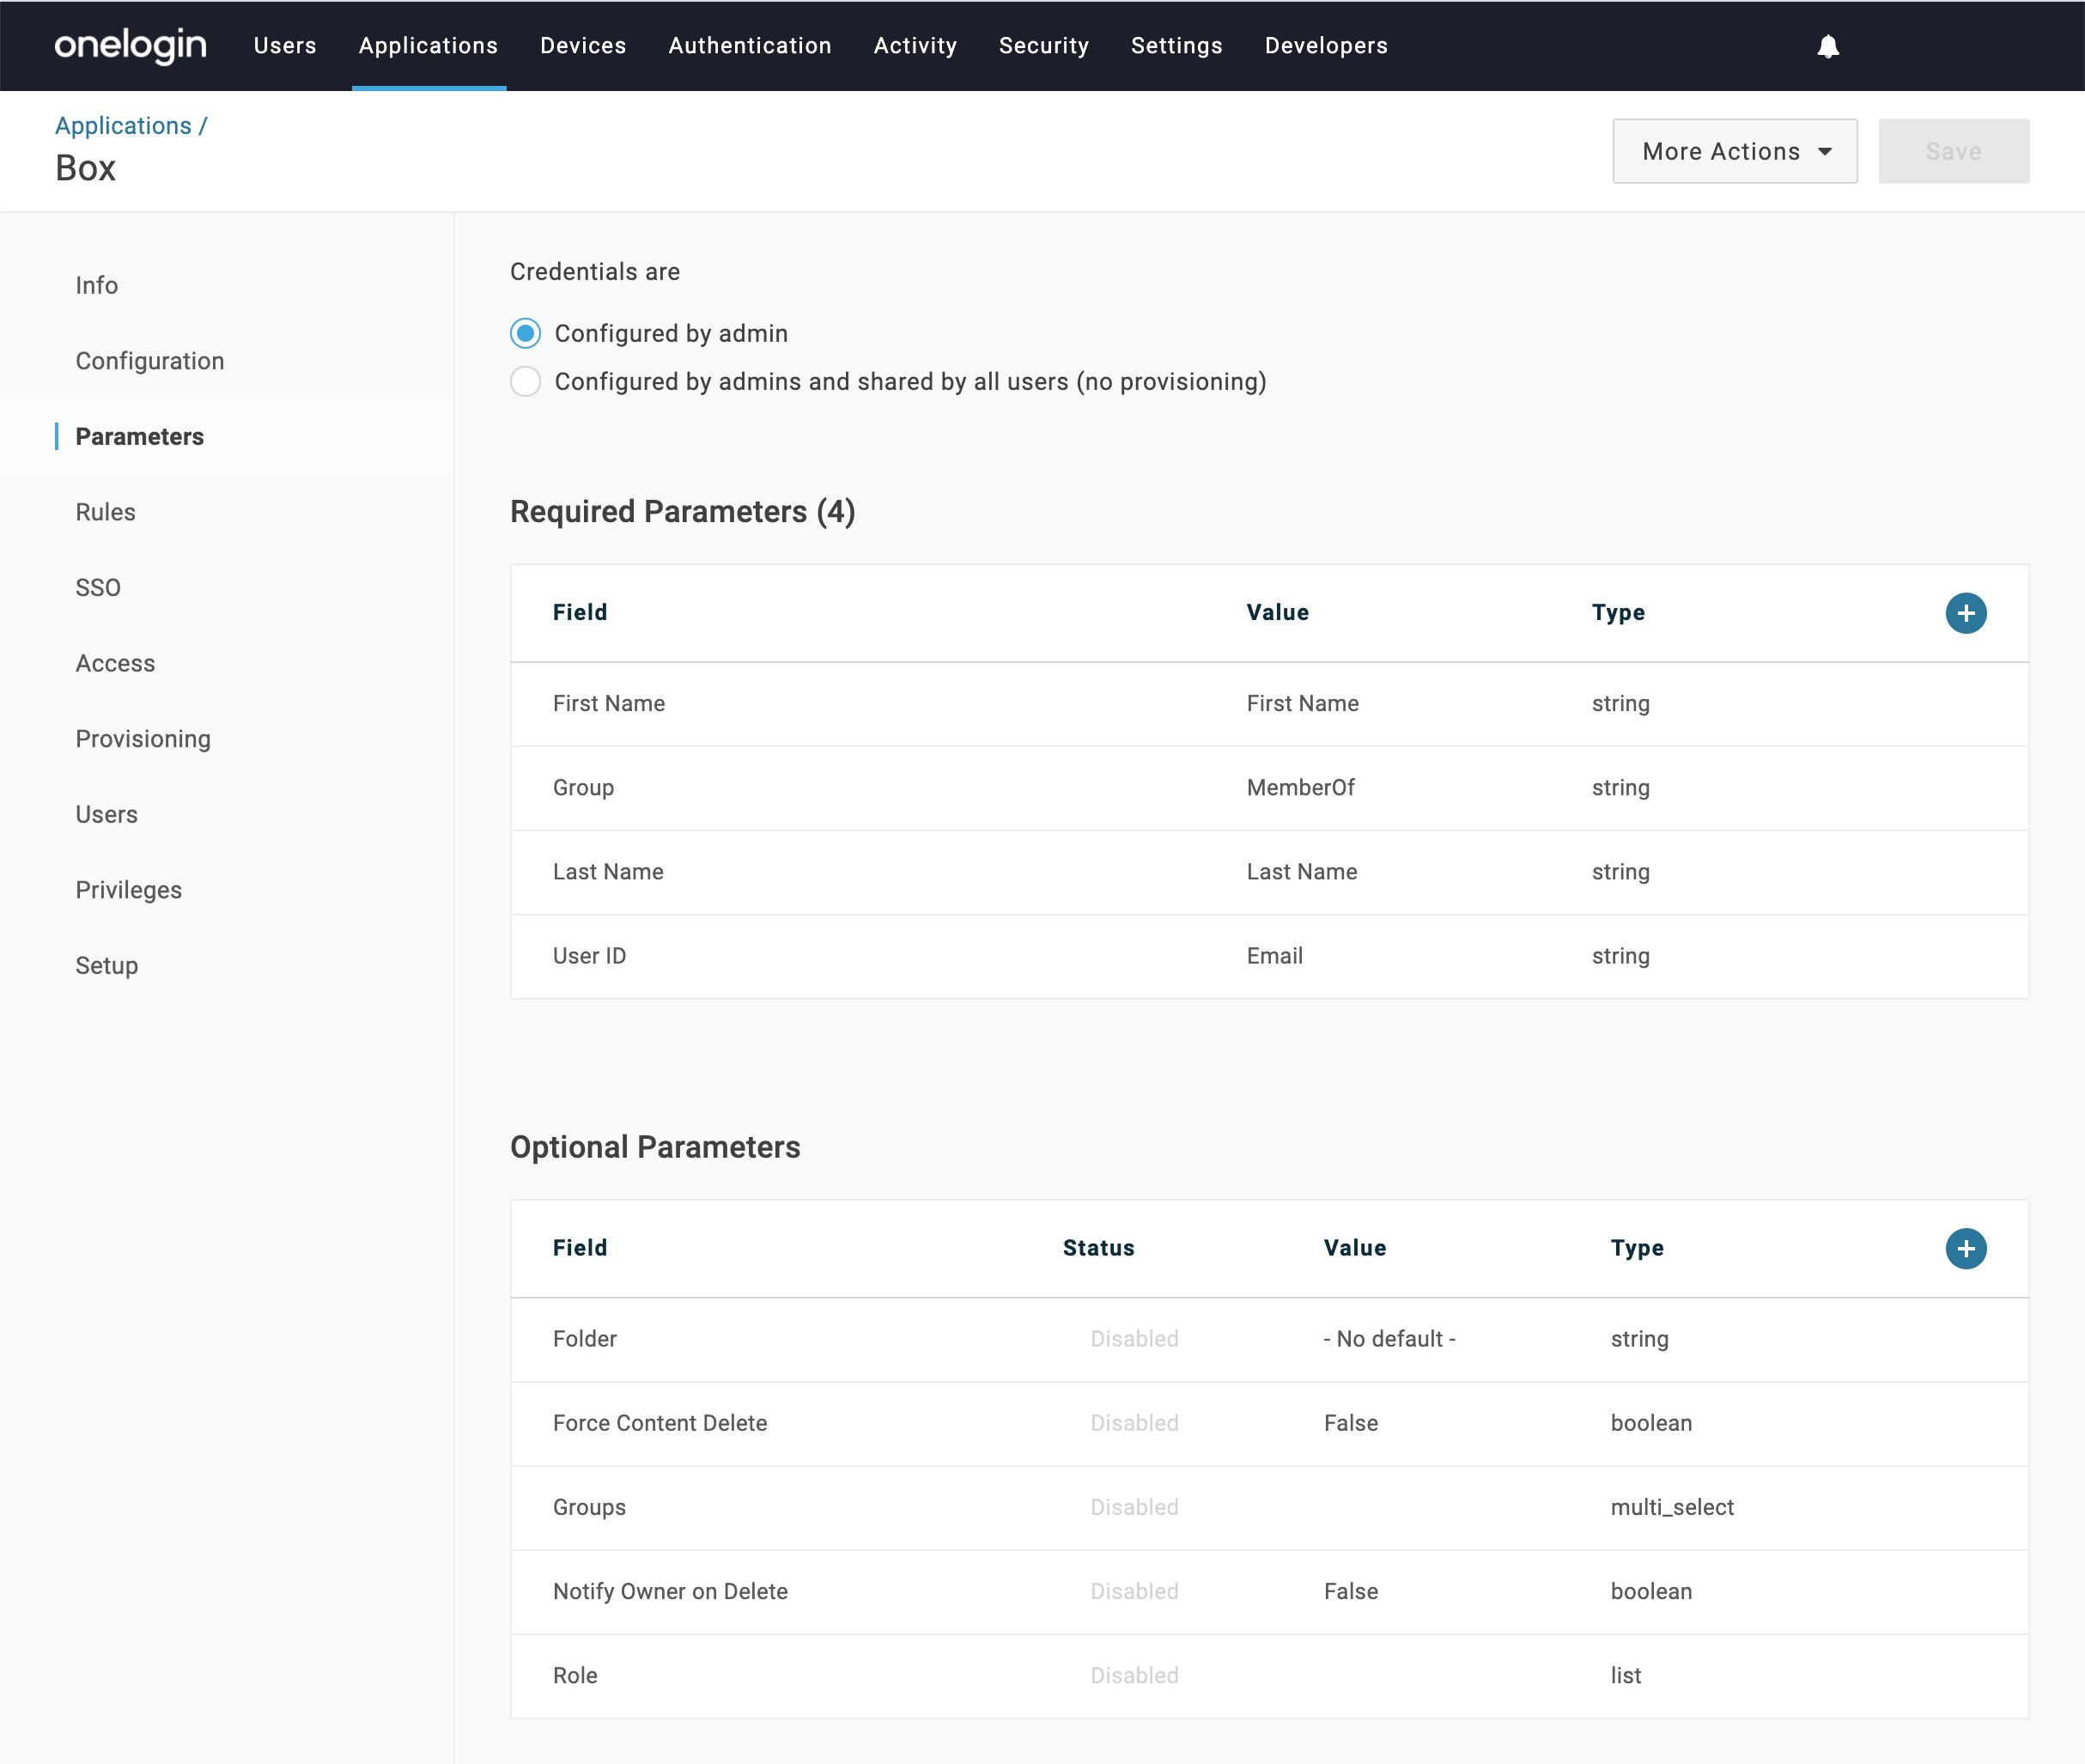Viewport: 2085px width, 1764px height.
Task: Click the Email value cell
Action: pos(1274,956)
